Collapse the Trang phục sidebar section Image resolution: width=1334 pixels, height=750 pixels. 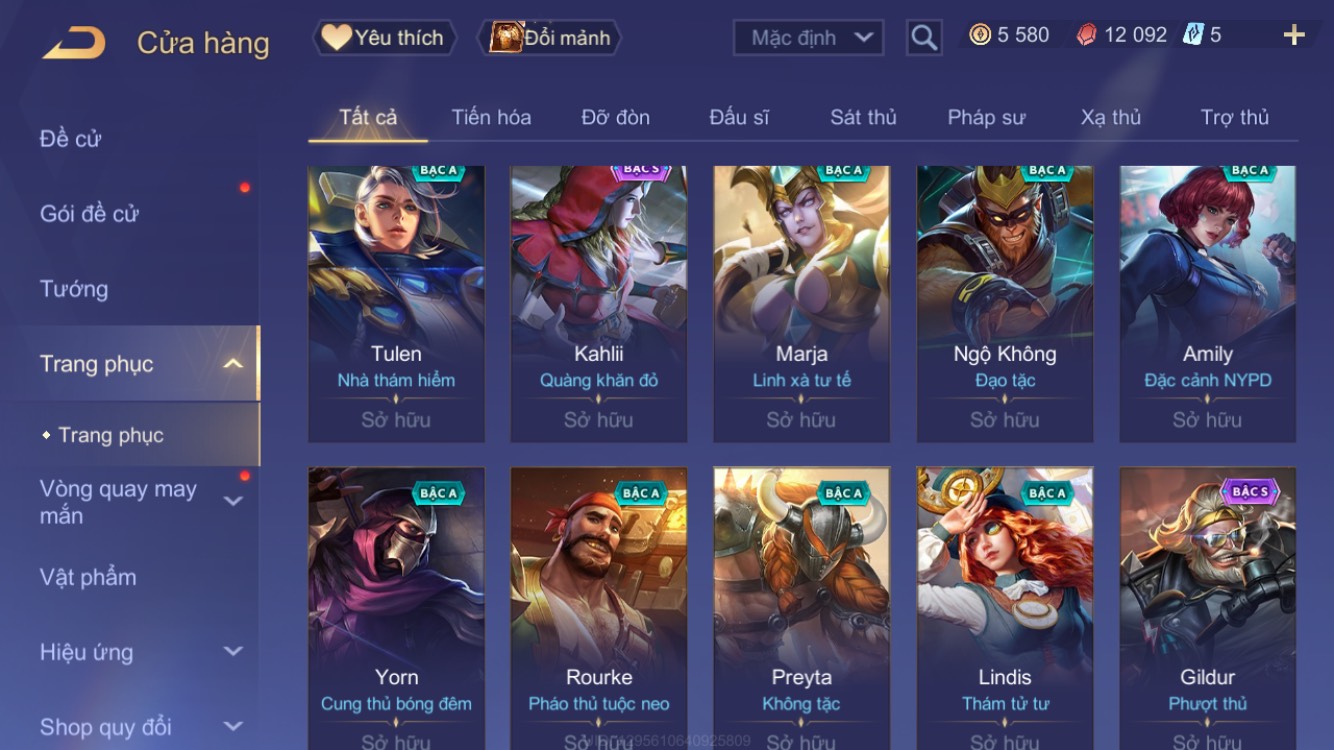click(x=232, y=364)
